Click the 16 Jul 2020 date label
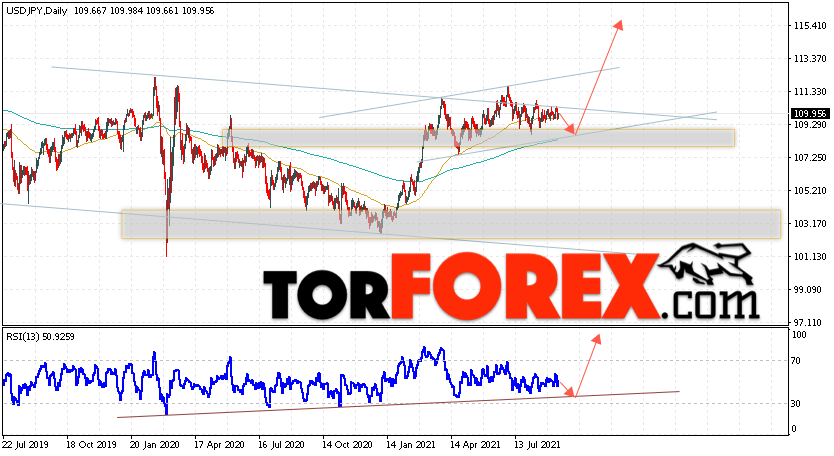This screenshot has height=456, width=834. click(x=282, y=444)
